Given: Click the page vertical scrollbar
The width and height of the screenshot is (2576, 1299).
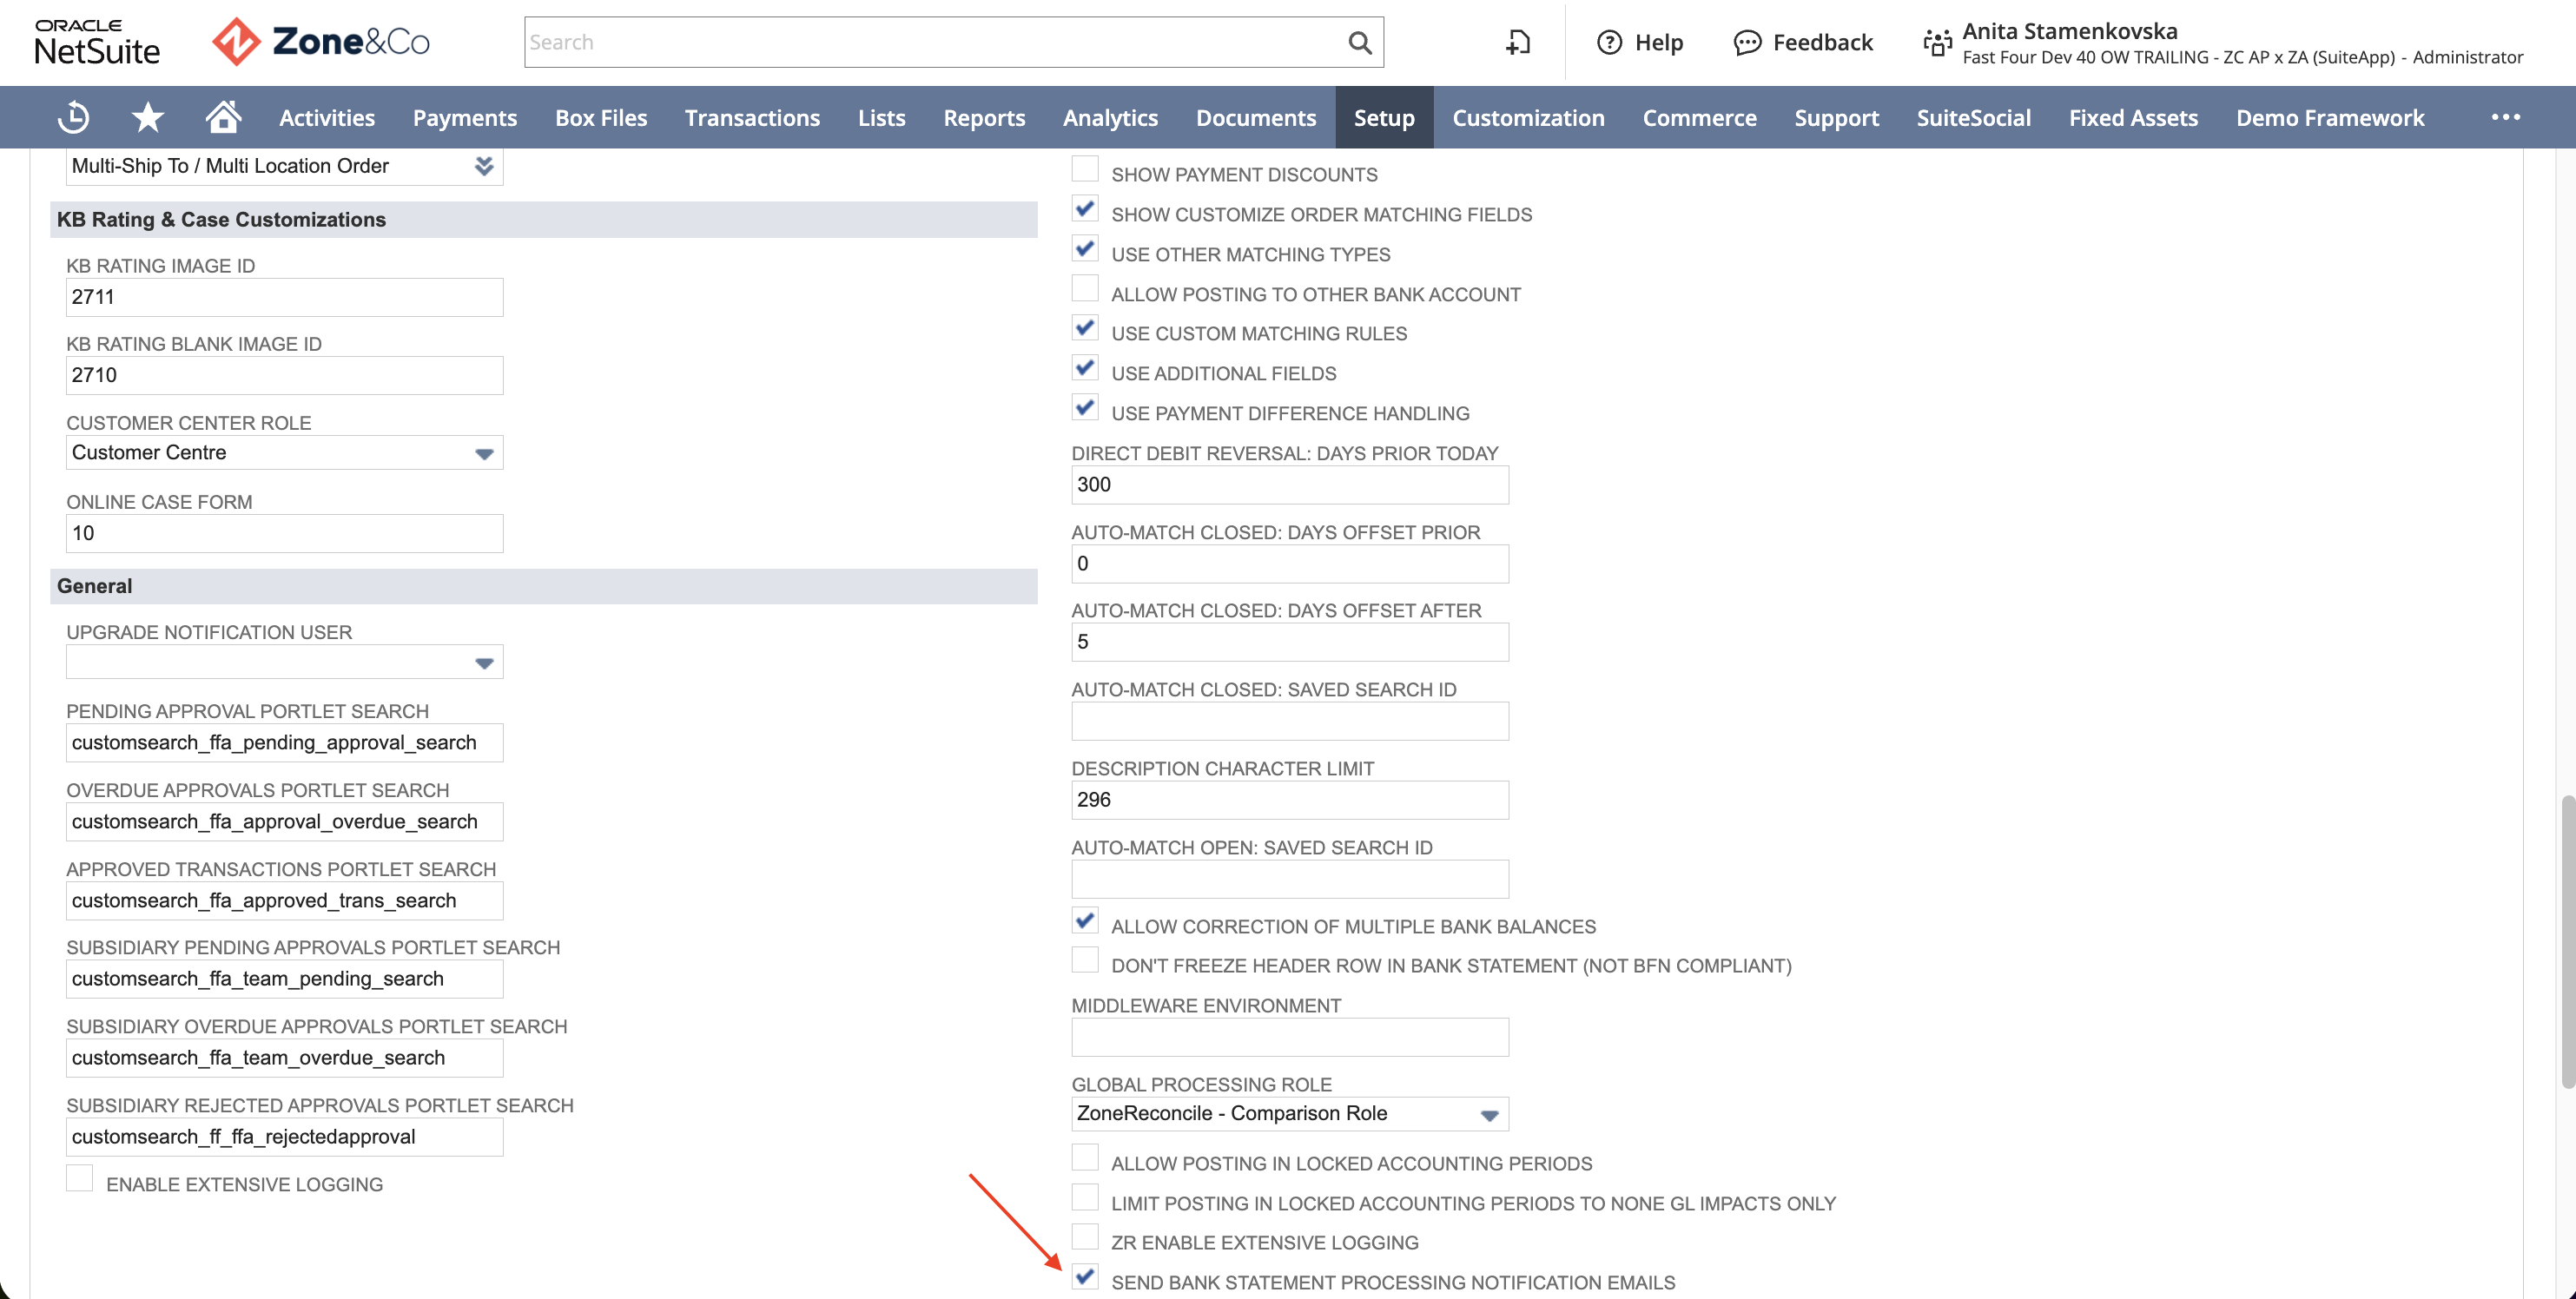Looking at the screenshot, I should (x=2566, y=942).
